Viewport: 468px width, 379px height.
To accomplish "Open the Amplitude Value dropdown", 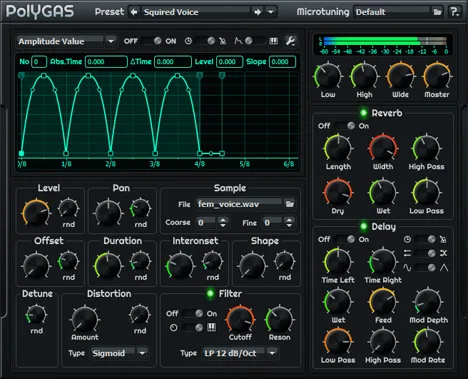I will tap(66, 41).
